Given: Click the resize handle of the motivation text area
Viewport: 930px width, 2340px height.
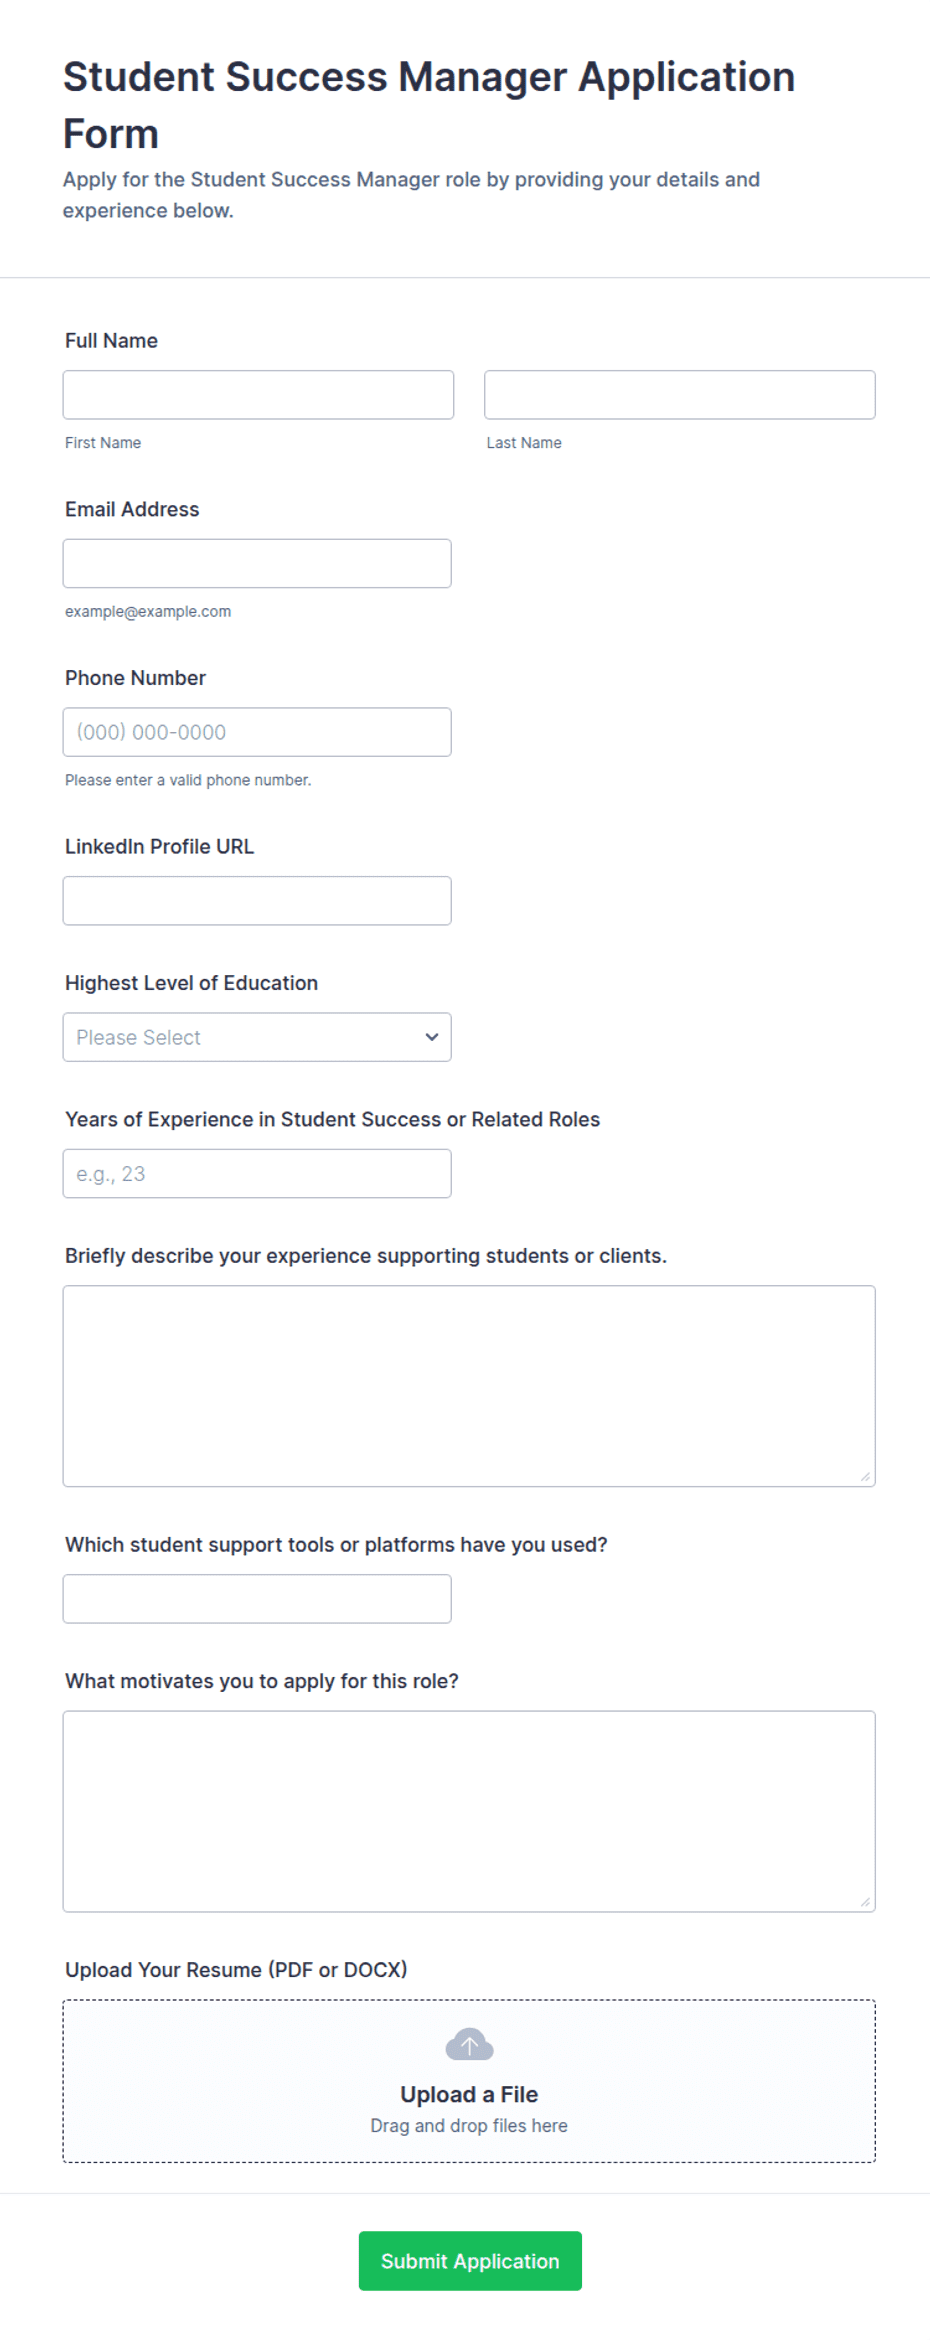Looking at the screenshot, I should pos(866,1902).
